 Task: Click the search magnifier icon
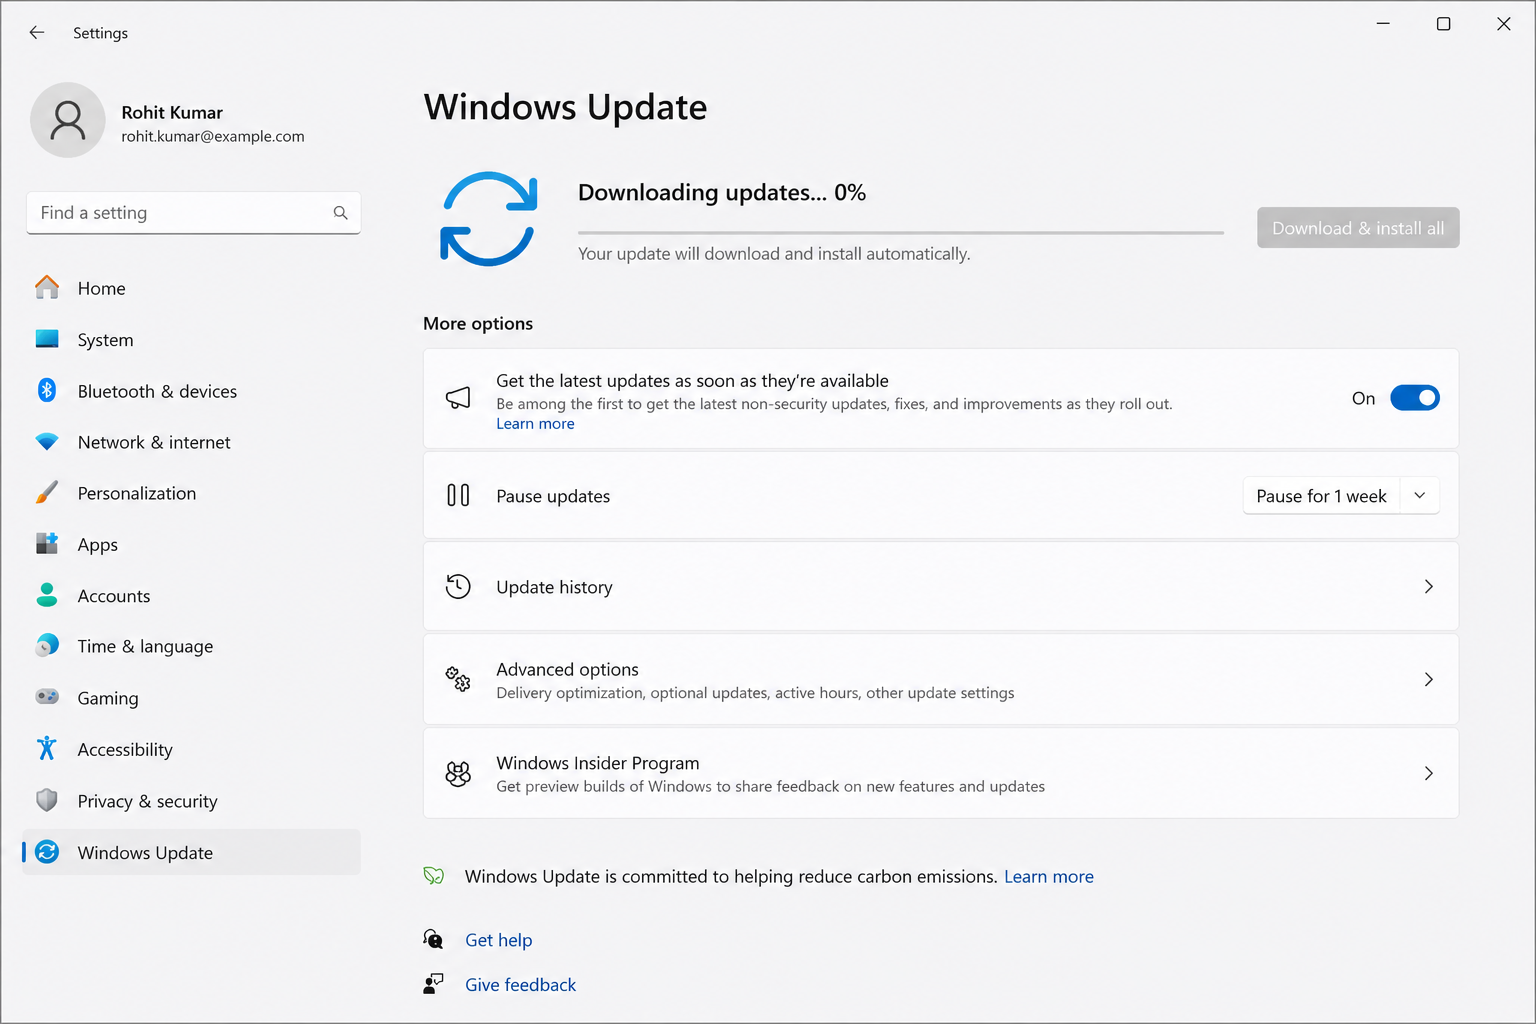tap(340, 213)
